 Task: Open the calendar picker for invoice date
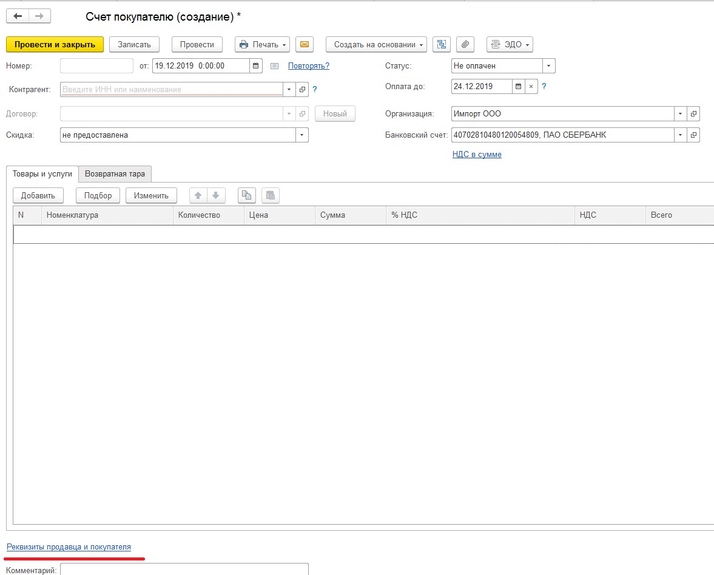coord(257,66)
